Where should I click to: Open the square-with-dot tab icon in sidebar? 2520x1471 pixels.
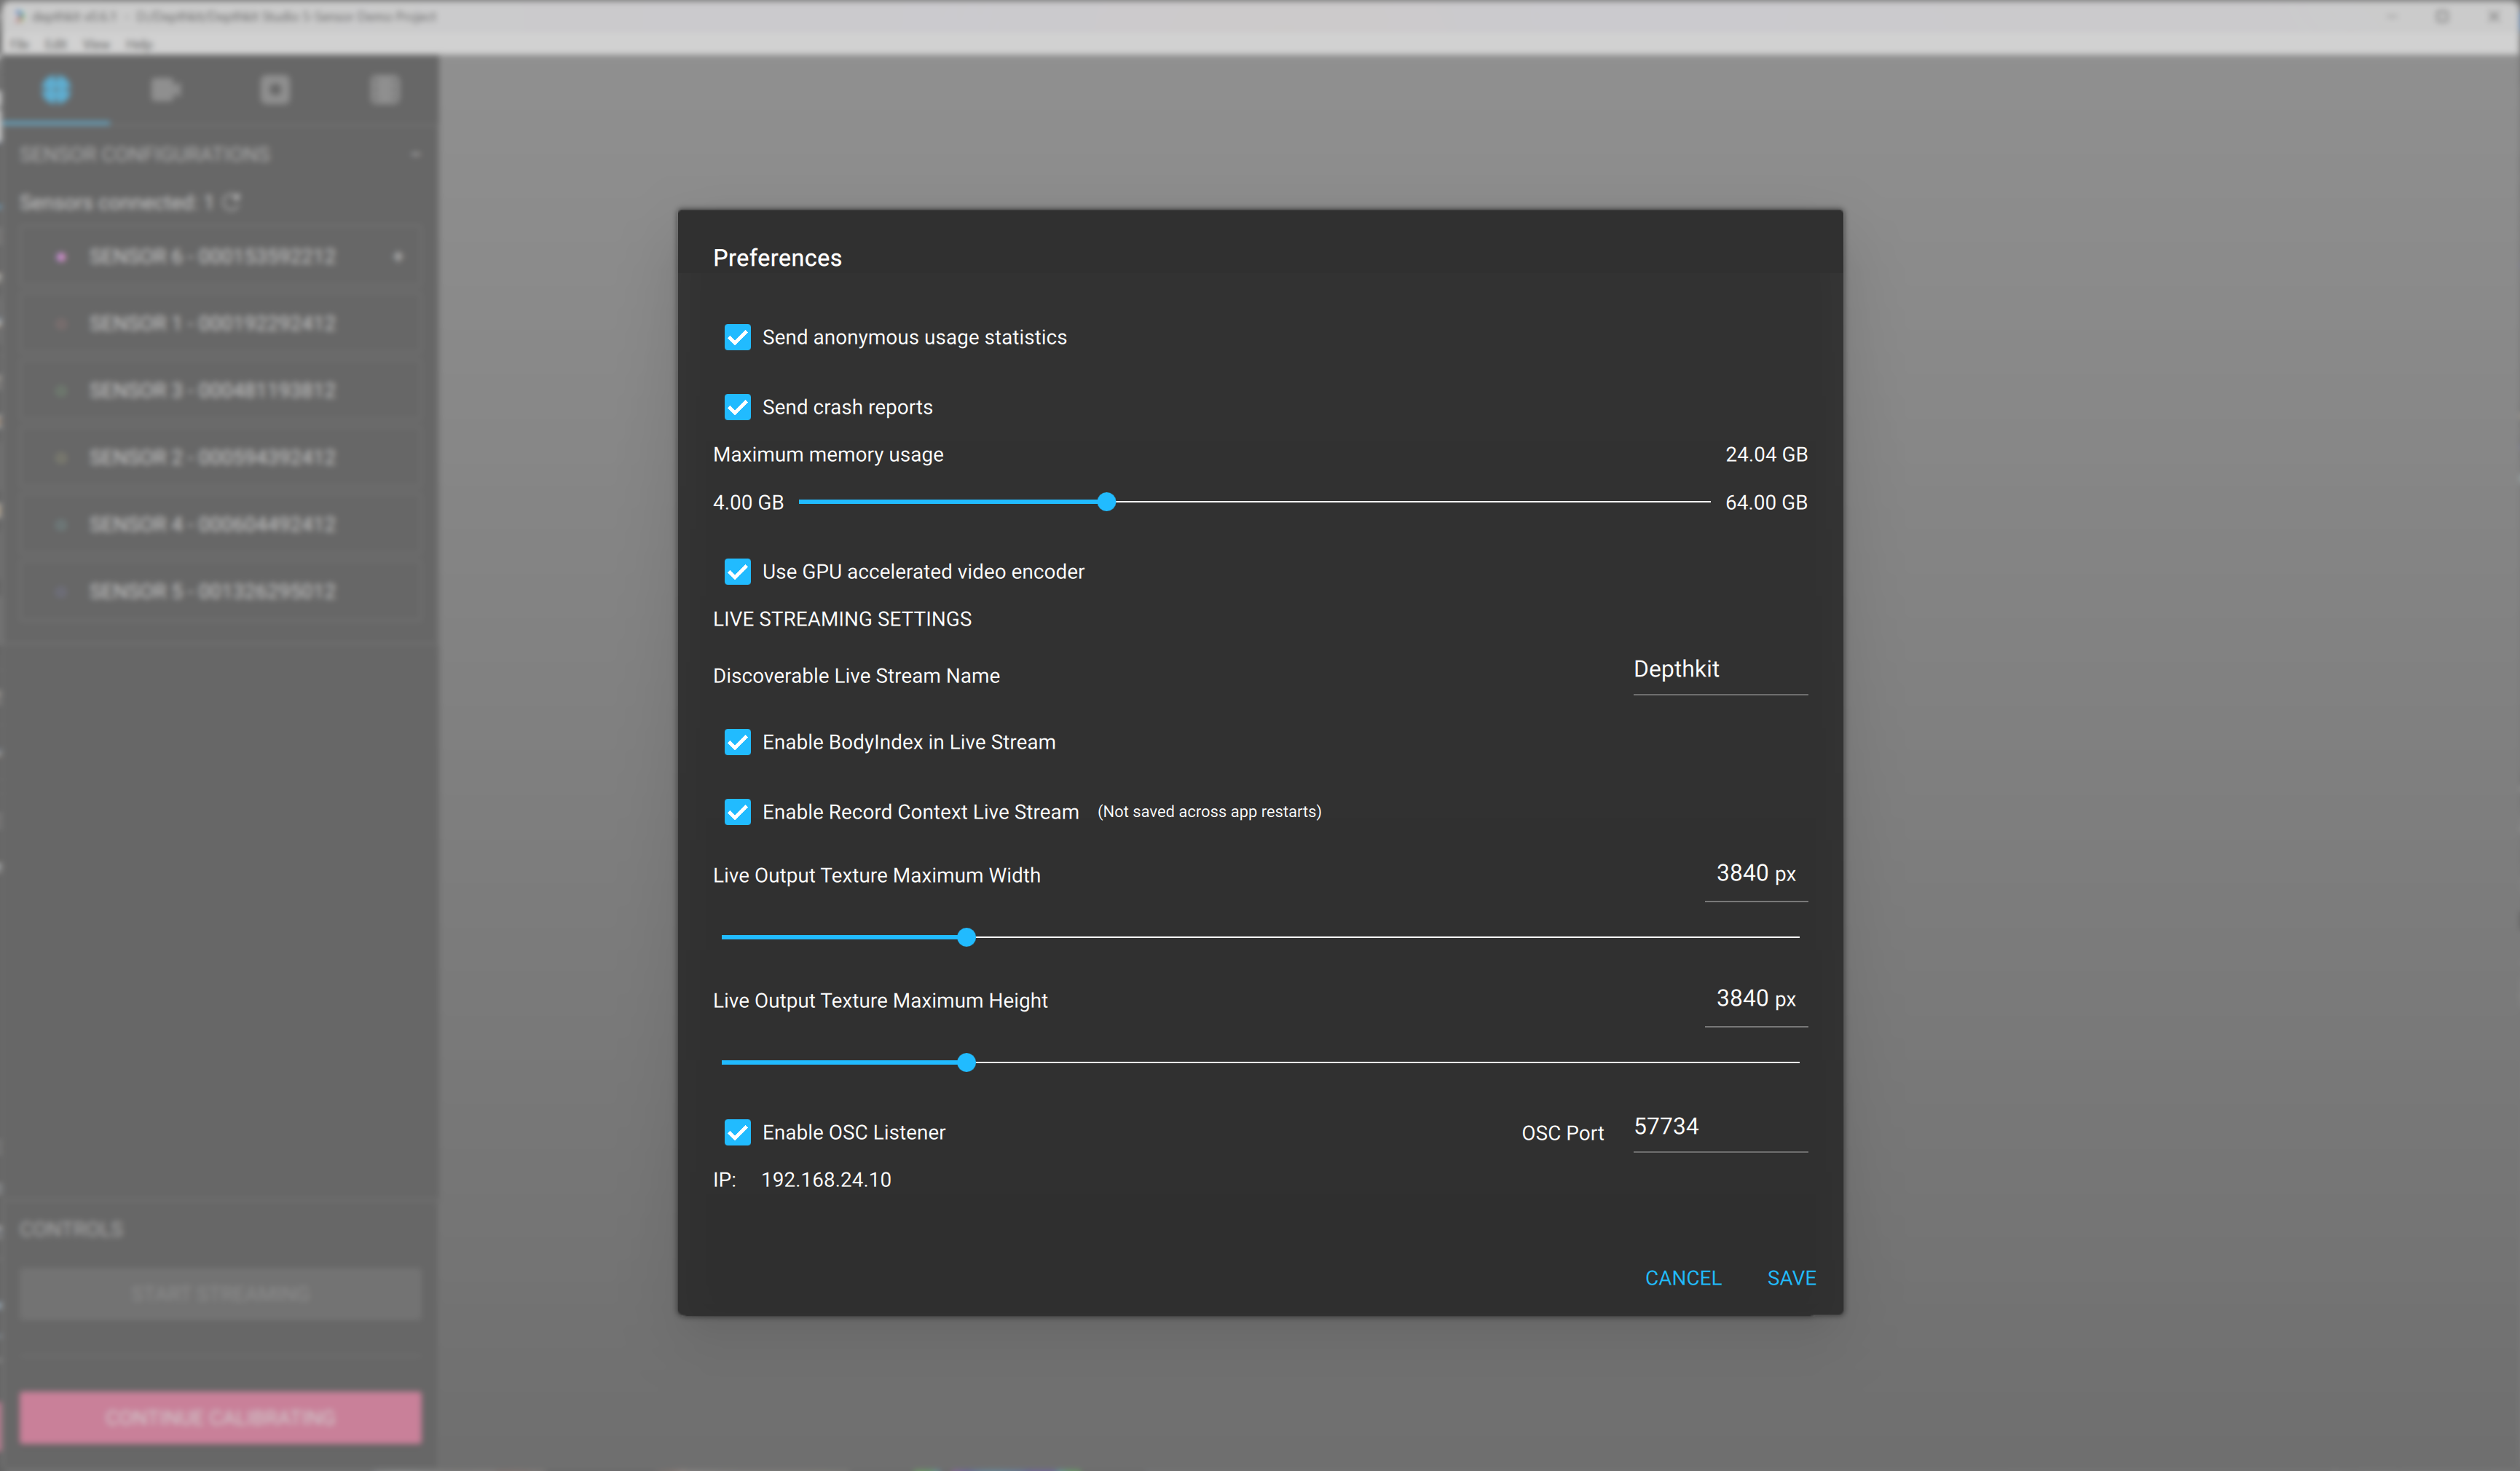pyautogui.click(x=275, y=90)
